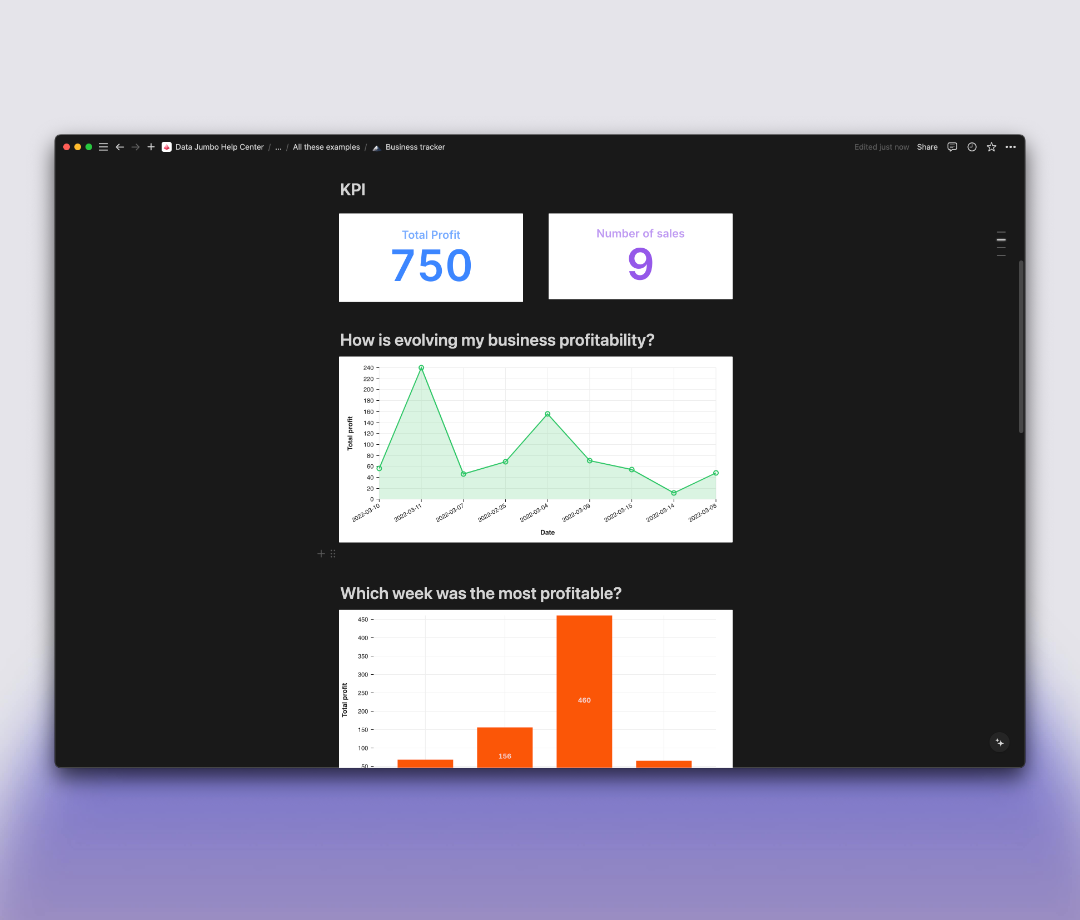Add a block with the plus handle
Screen dimensions: 1080x920
coord(321,554)
